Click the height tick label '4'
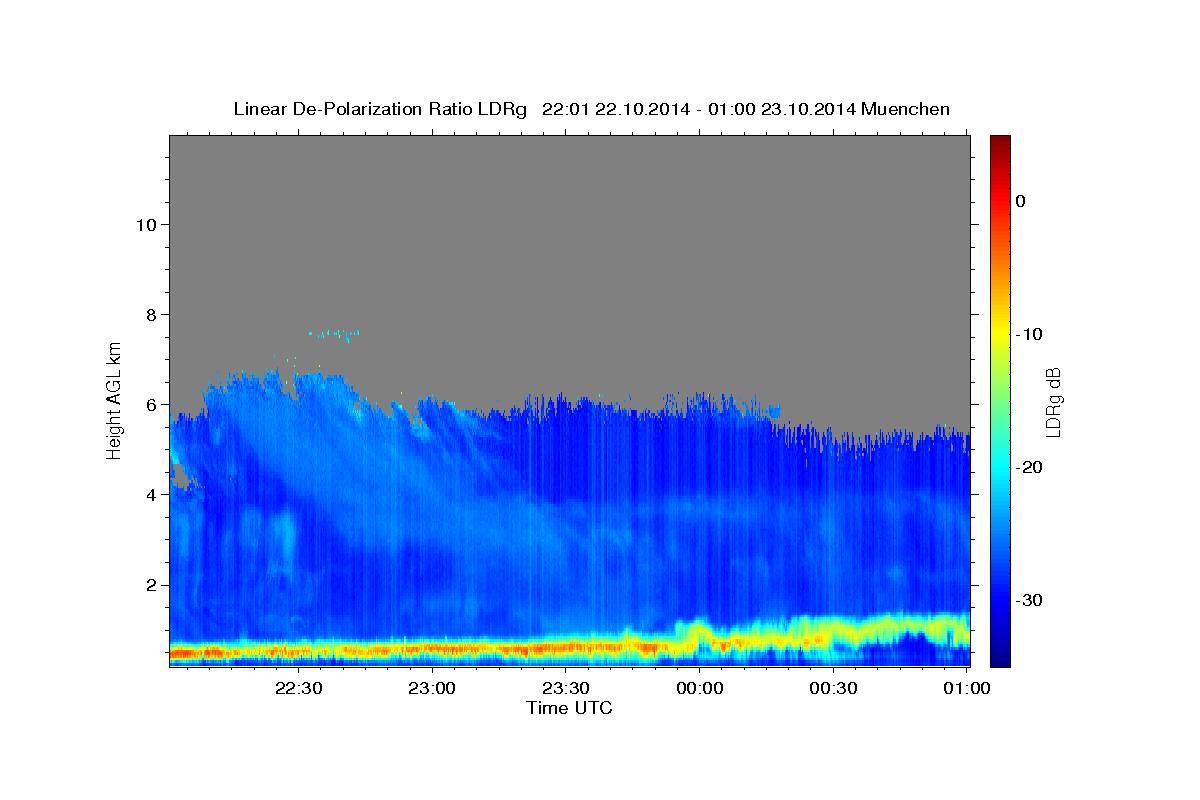The image size is (1200, 800). 150,494
